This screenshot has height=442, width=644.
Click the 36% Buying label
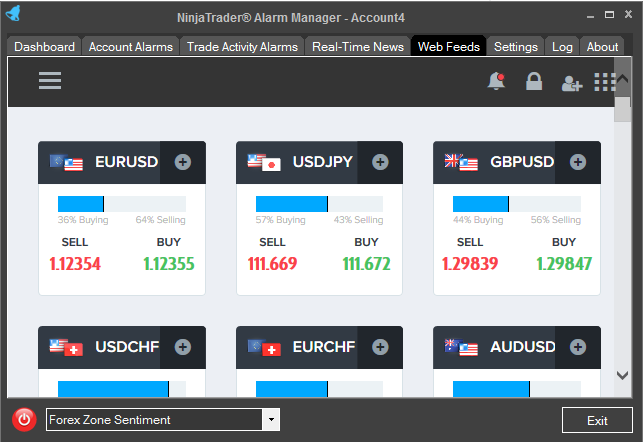(x=83, y=220)
